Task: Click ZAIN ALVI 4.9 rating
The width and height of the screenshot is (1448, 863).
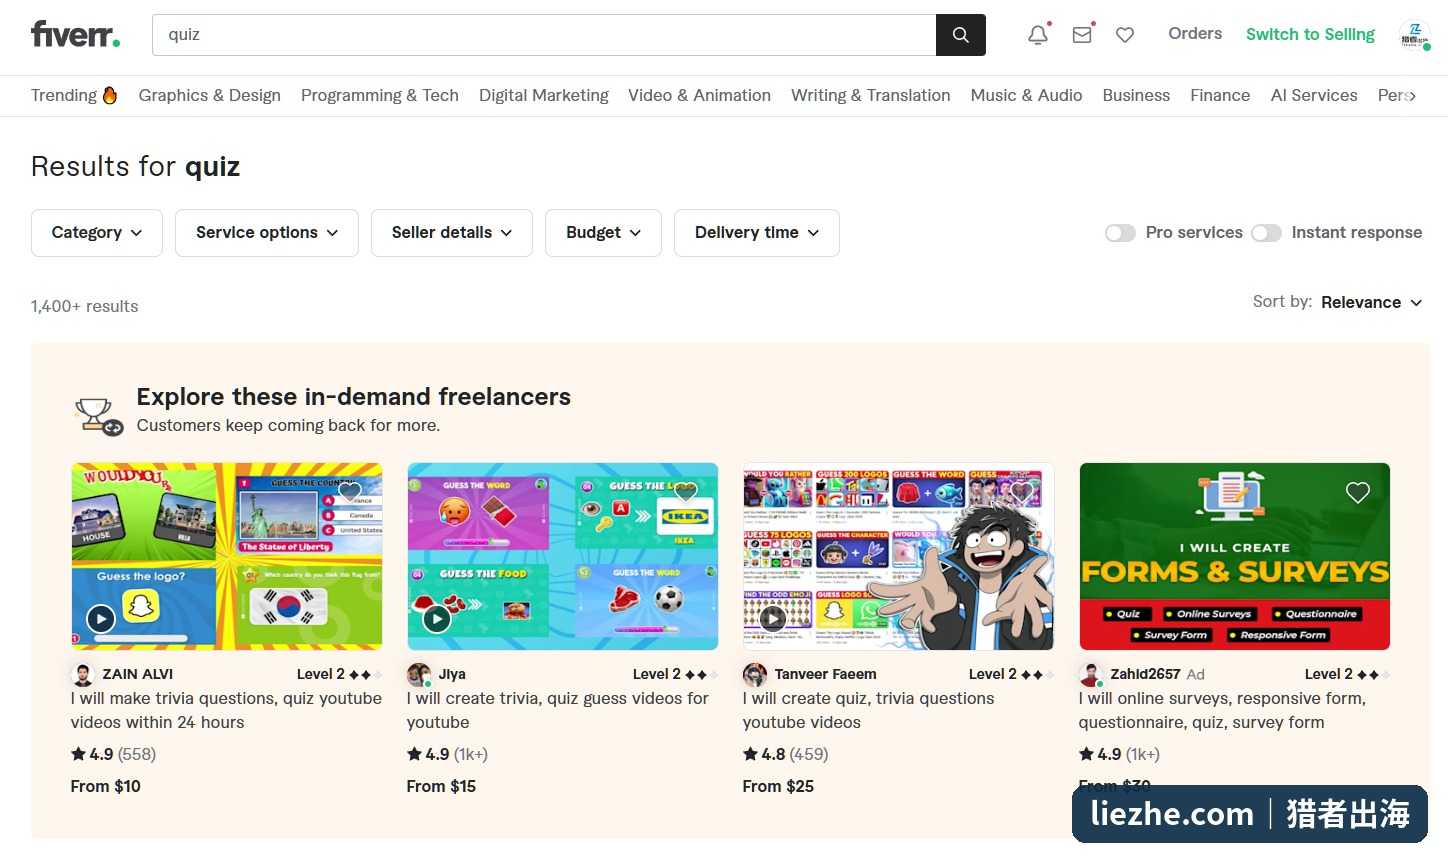Action: click(113, 754)
